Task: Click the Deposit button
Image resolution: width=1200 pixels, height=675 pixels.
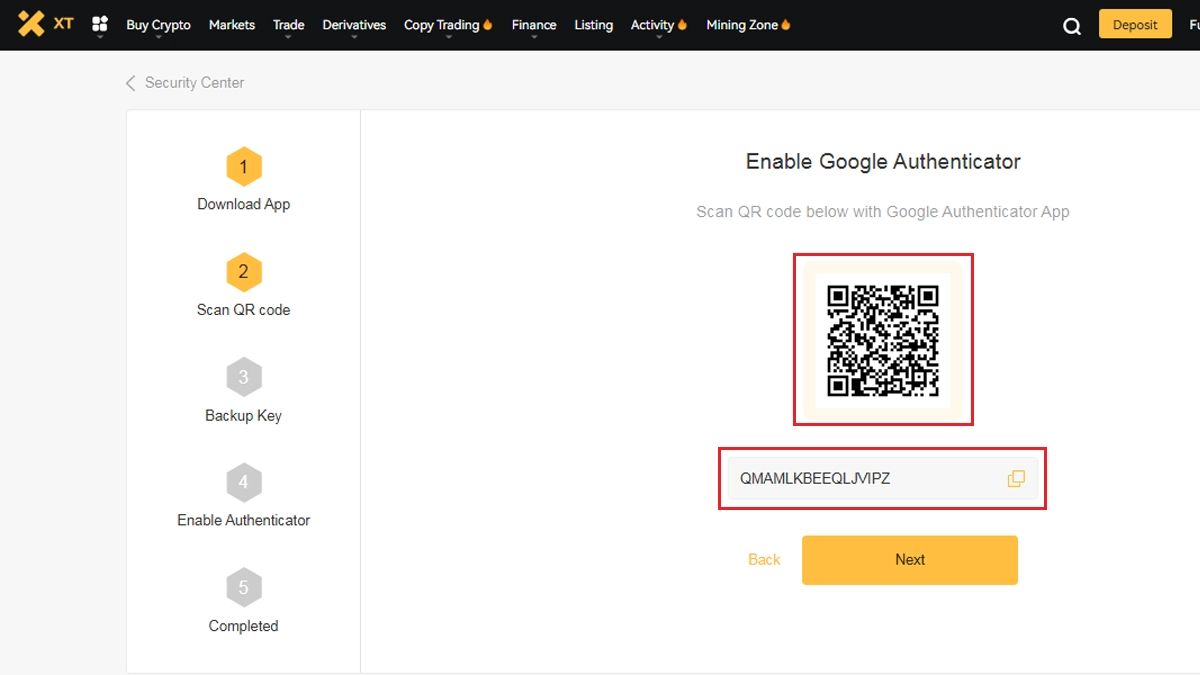Action: 1135,25
